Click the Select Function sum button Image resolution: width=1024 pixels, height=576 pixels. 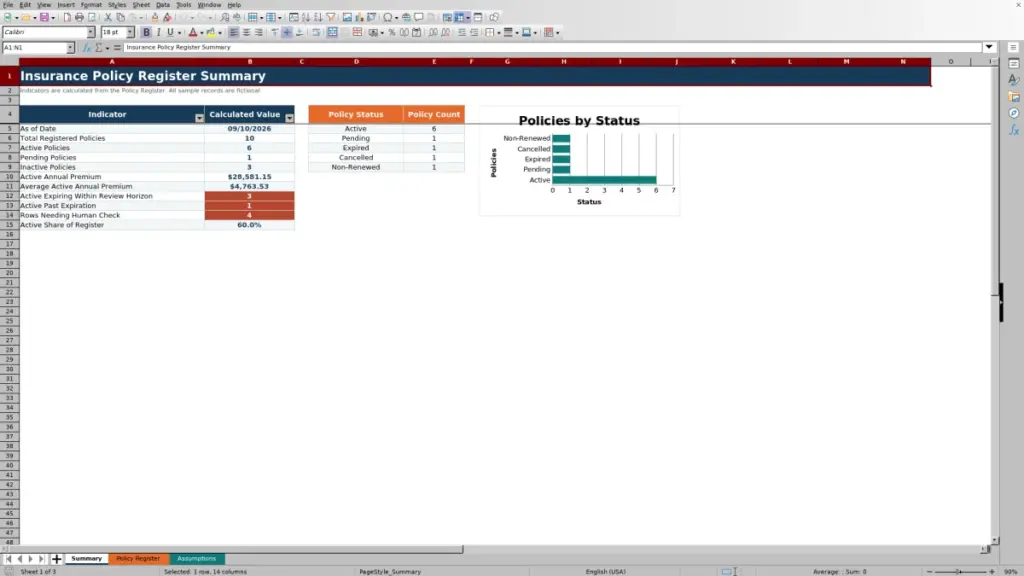(x=99, y=48)
